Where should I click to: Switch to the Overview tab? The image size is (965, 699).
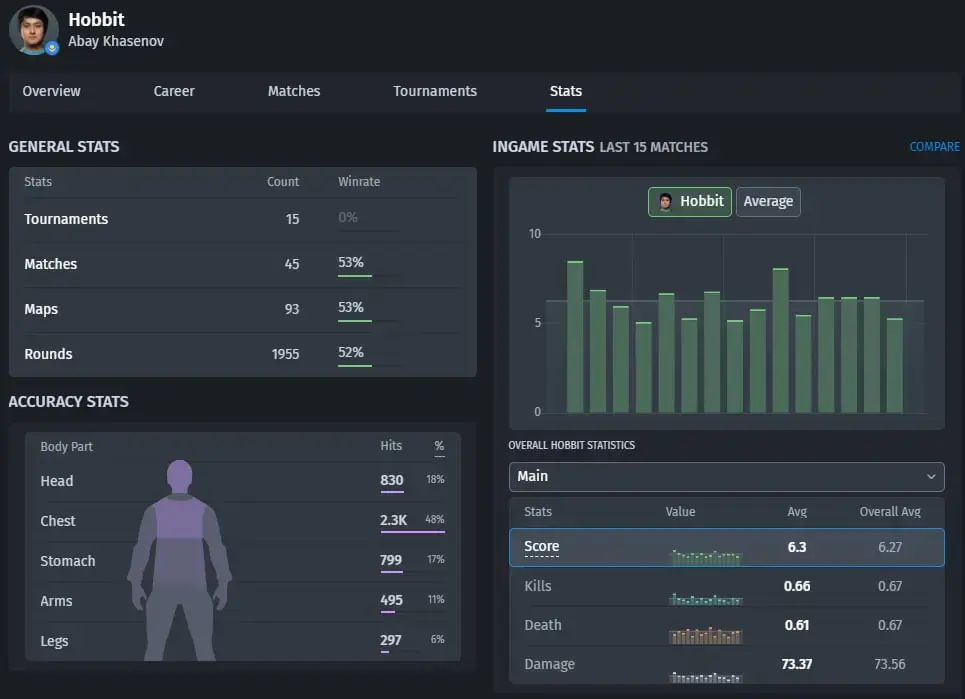(52, 91)
